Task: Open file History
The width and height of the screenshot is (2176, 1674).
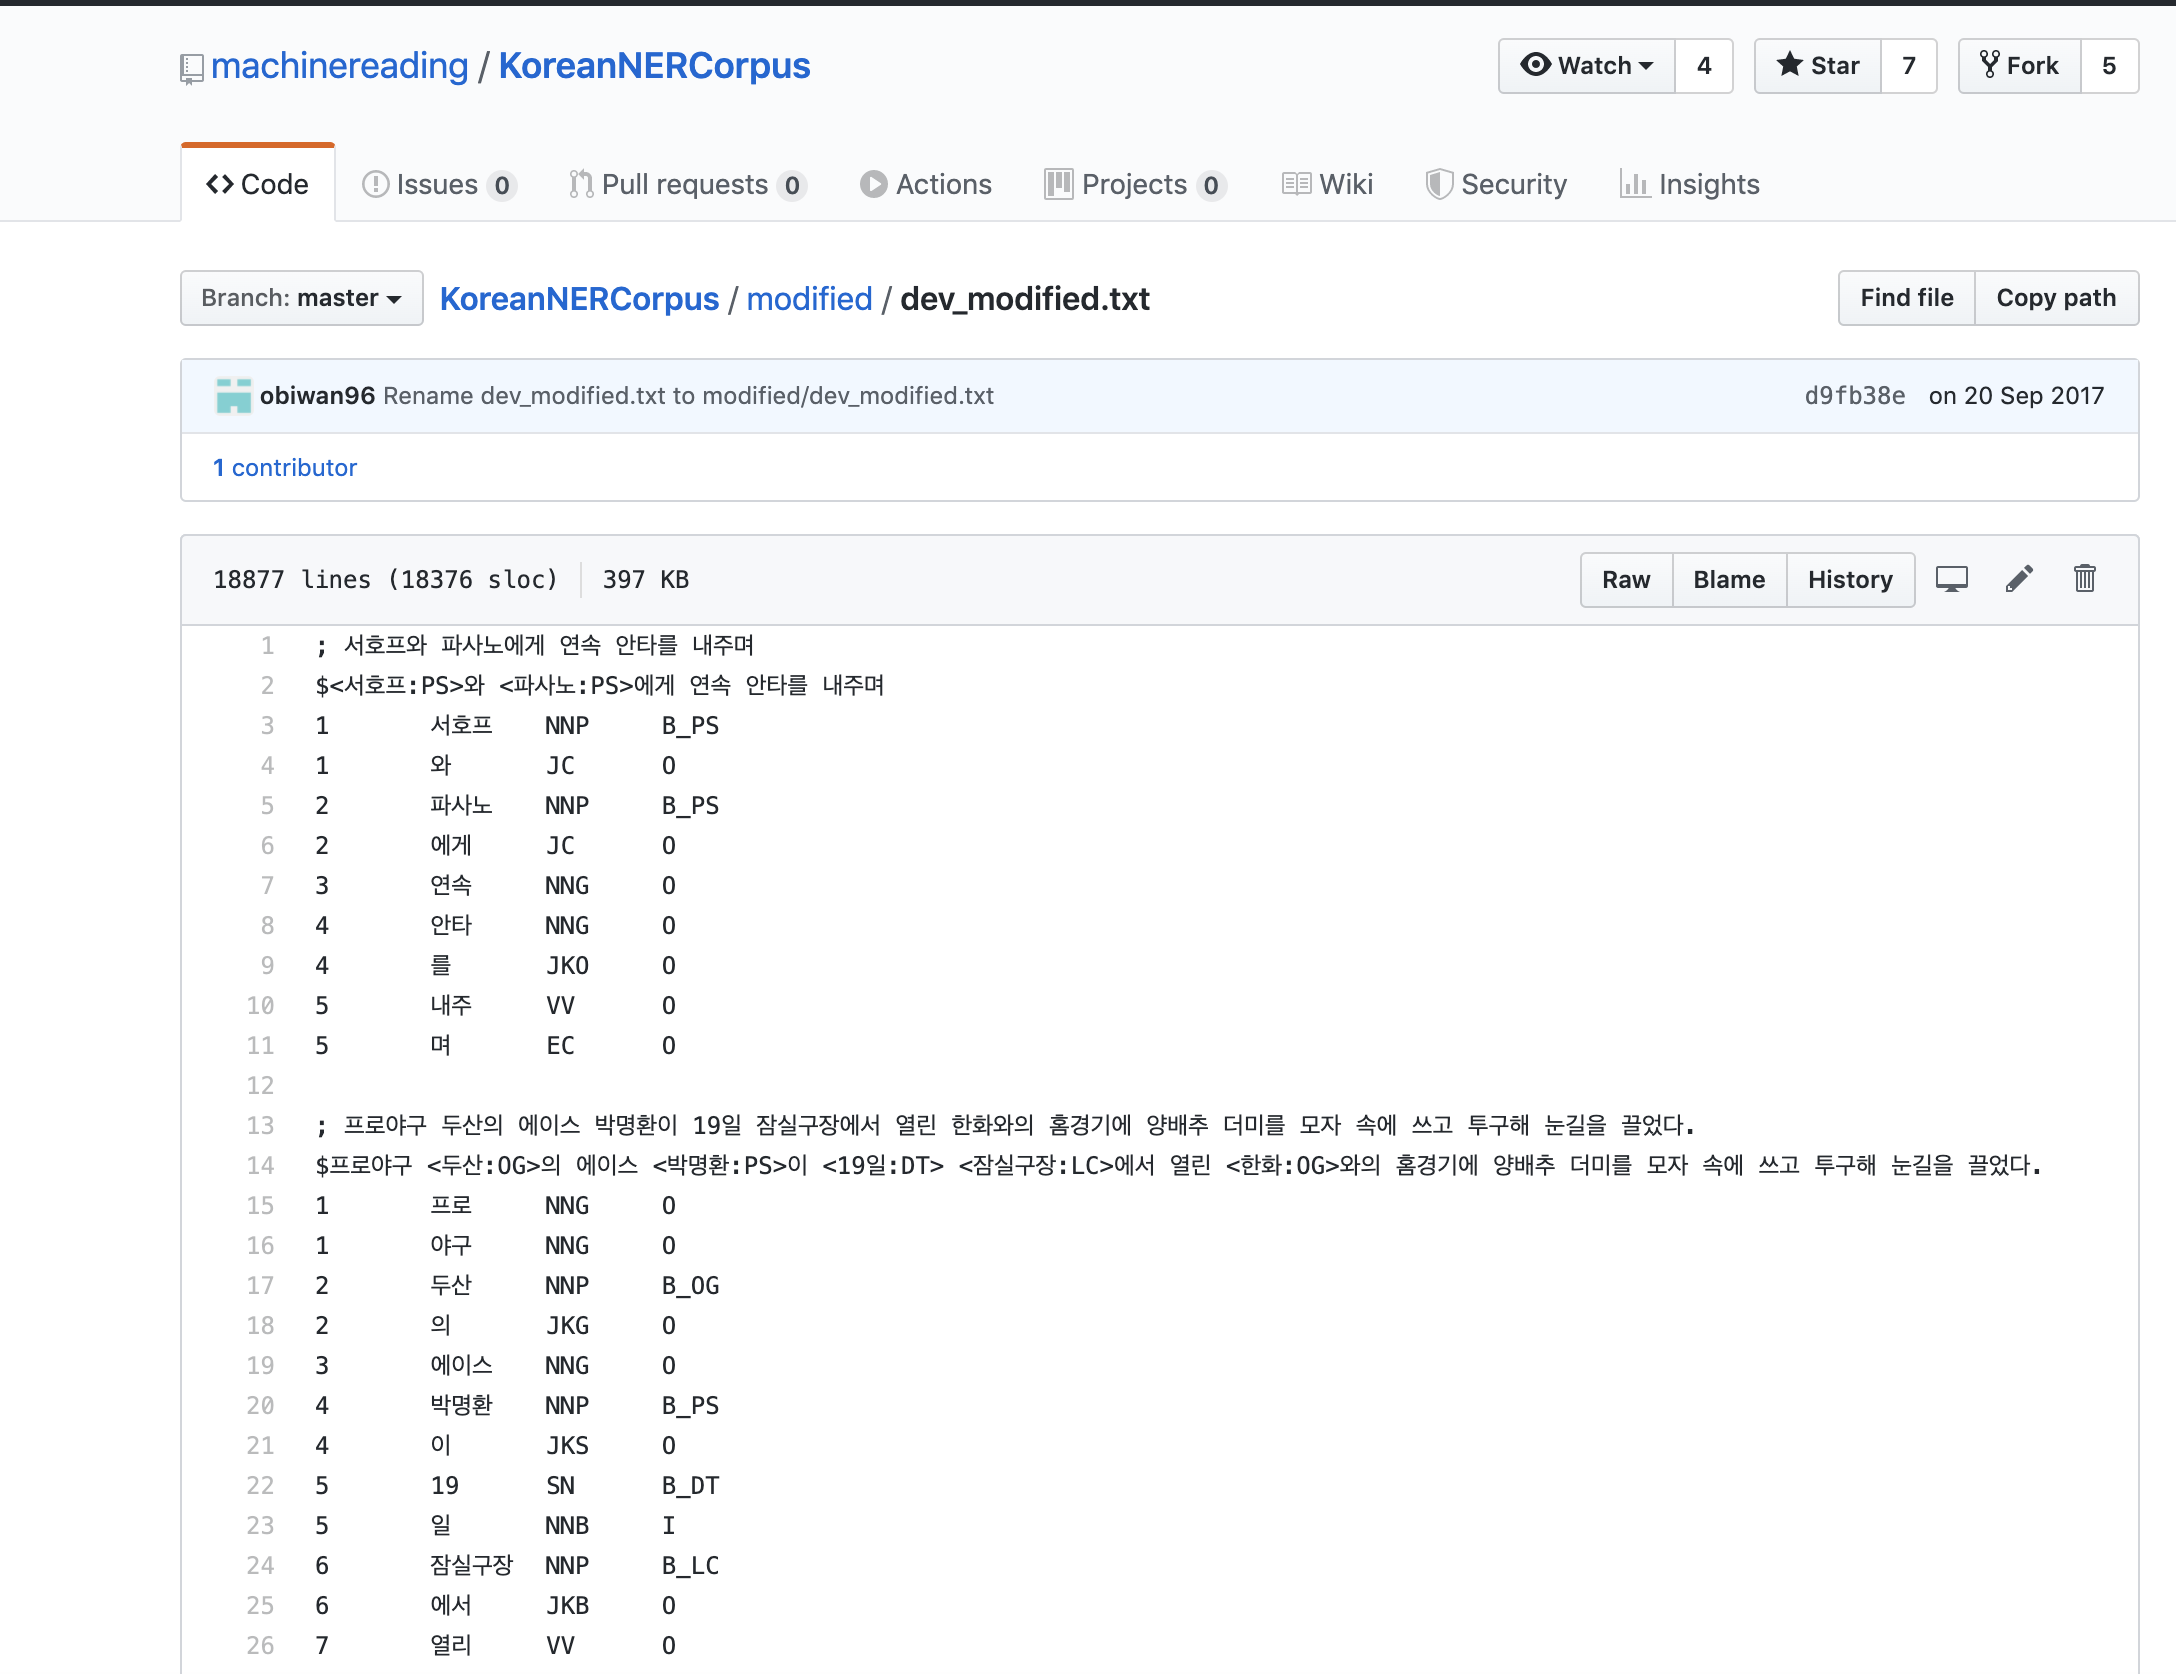Action: pyautogui.click(x=1850, y=580)
